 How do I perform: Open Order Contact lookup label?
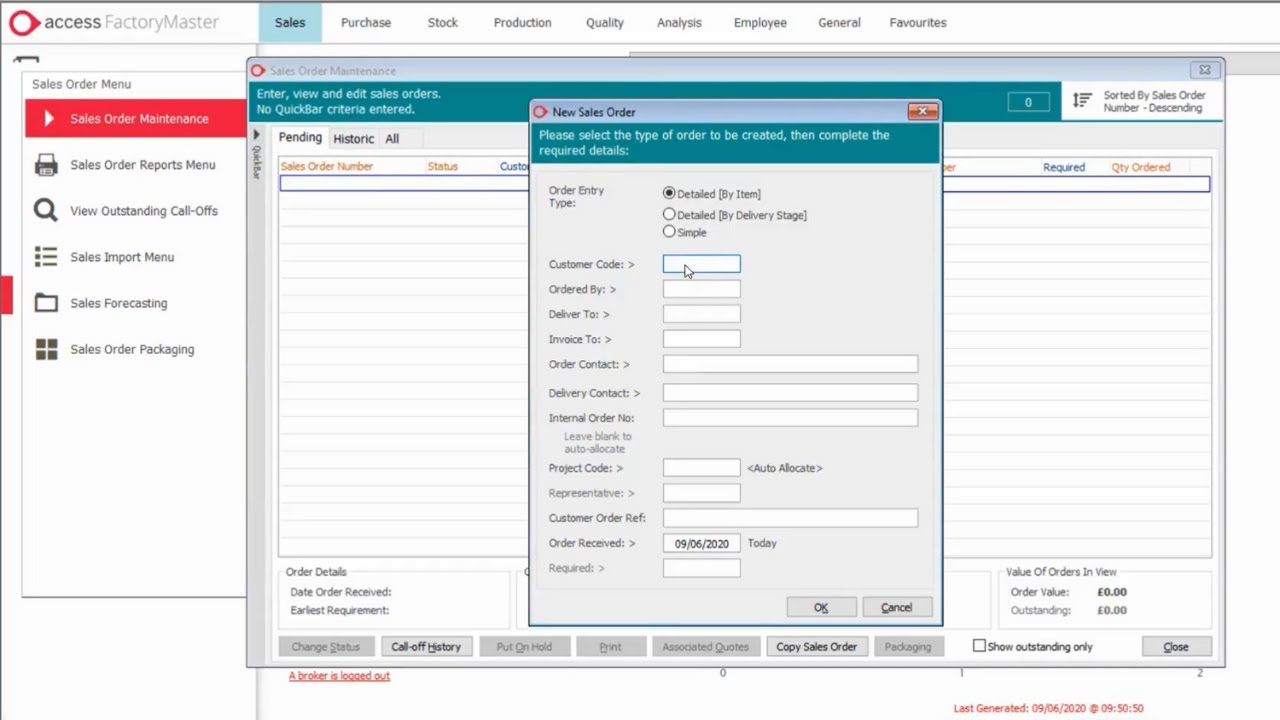pyautogui.click(x=589, y=364)
